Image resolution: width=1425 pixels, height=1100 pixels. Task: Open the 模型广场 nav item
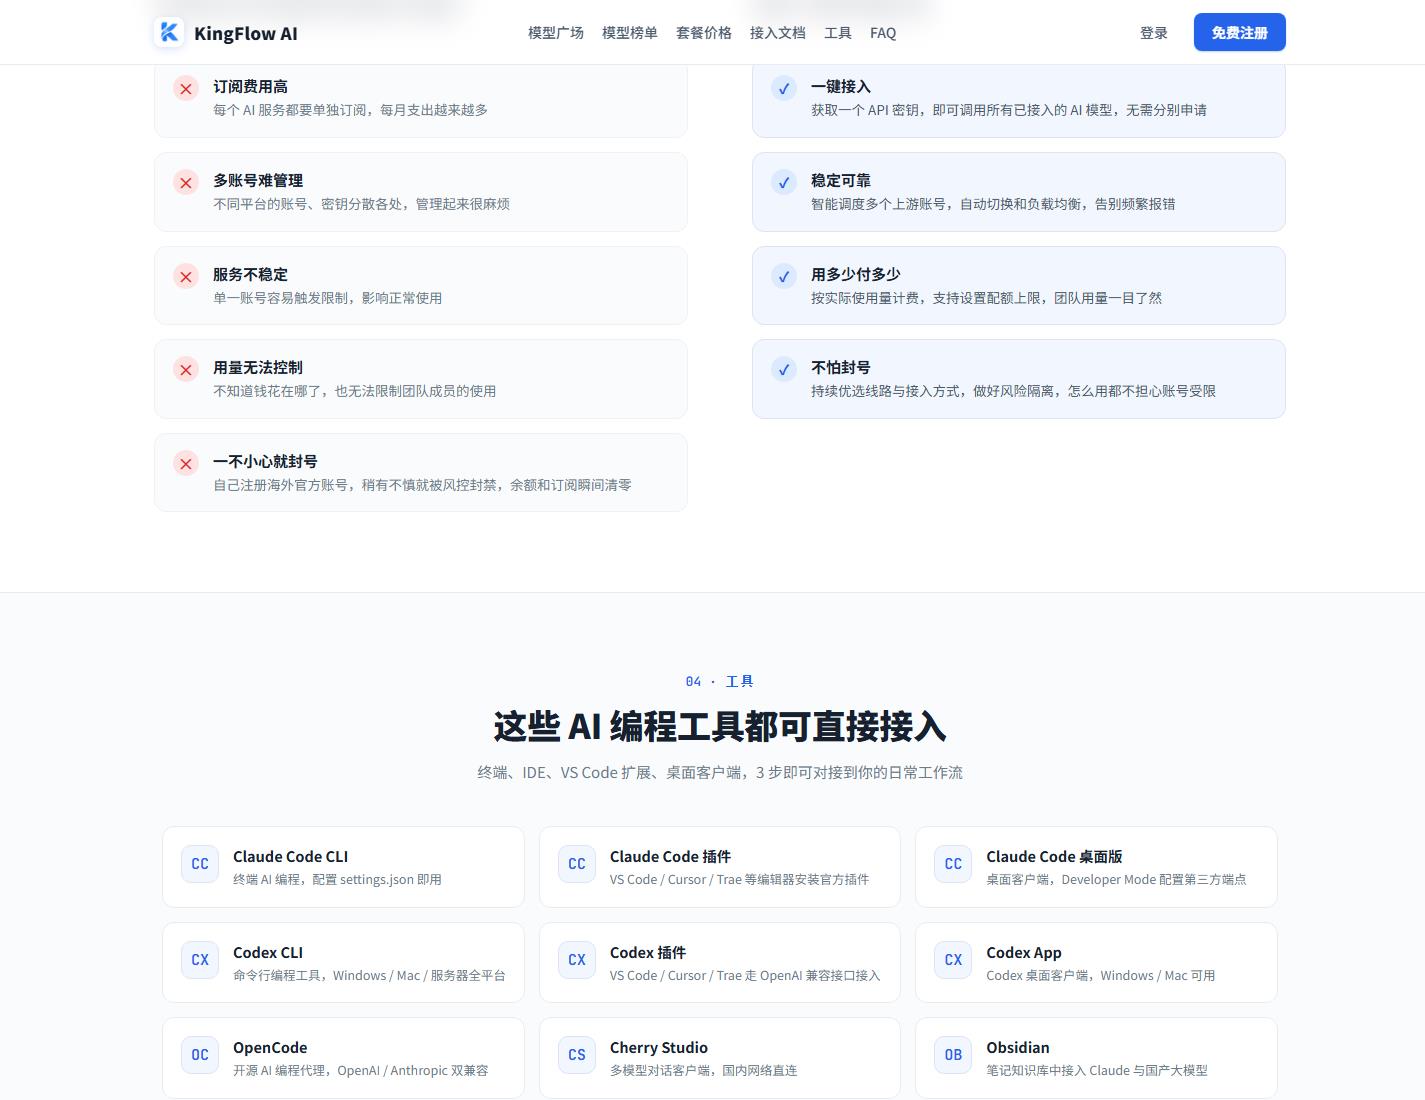pos(556,33)
